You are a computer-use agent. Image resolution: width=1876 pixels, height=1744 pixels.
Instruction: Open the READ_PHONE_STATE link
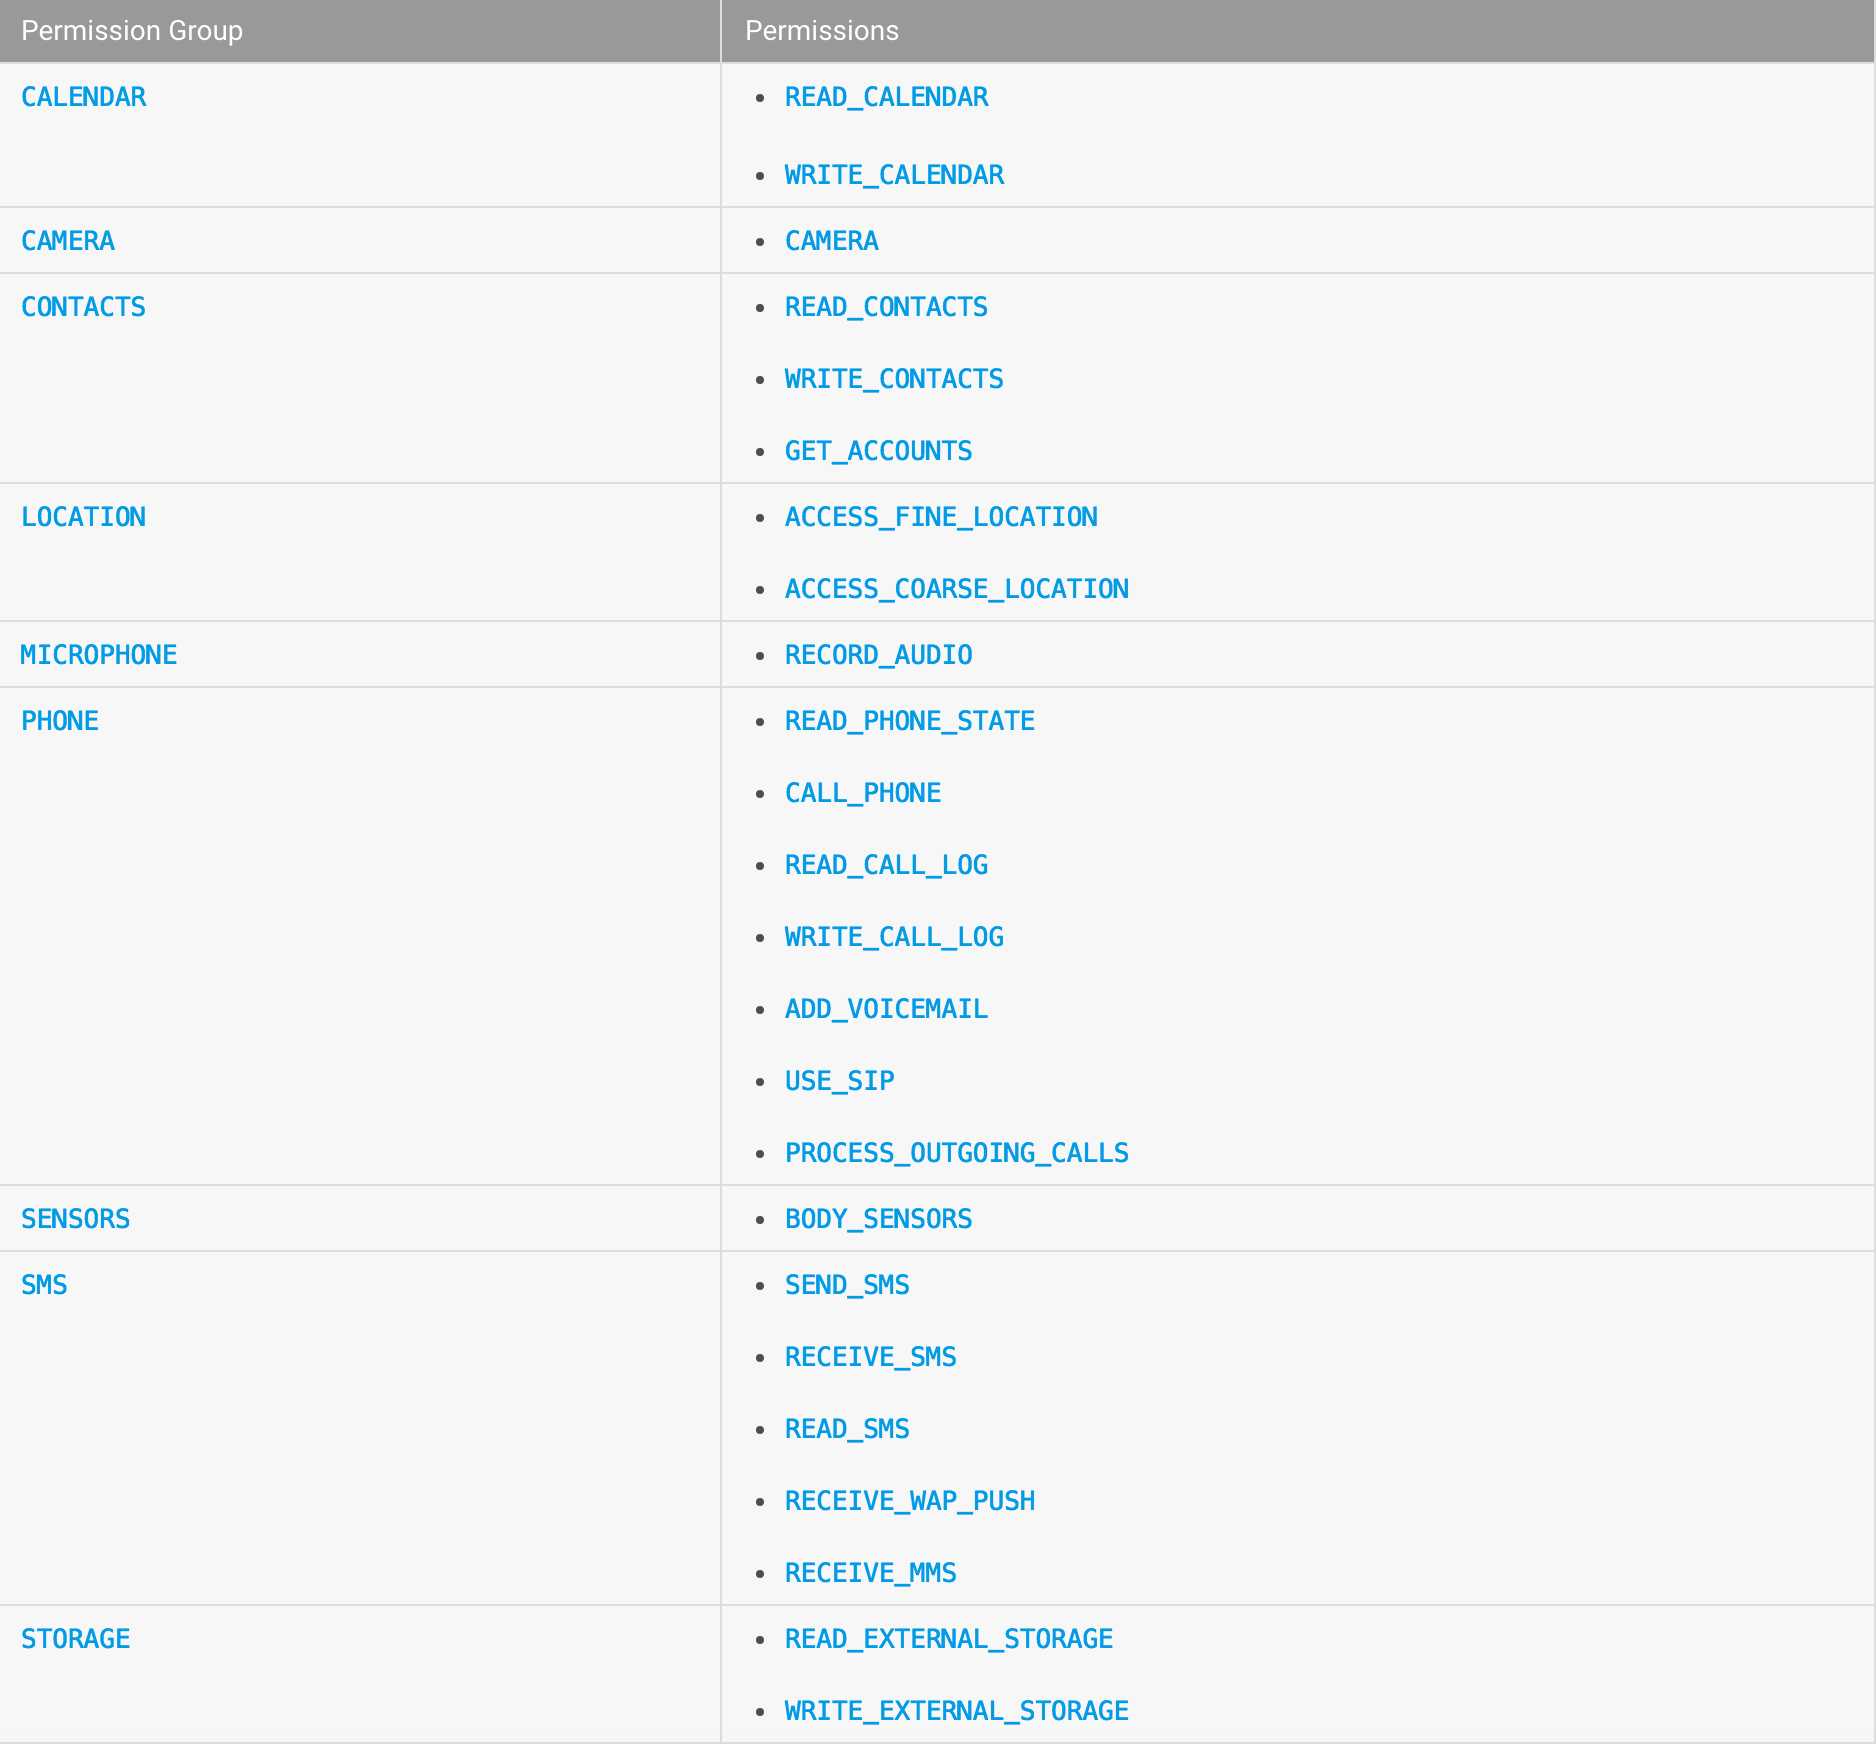910,721
